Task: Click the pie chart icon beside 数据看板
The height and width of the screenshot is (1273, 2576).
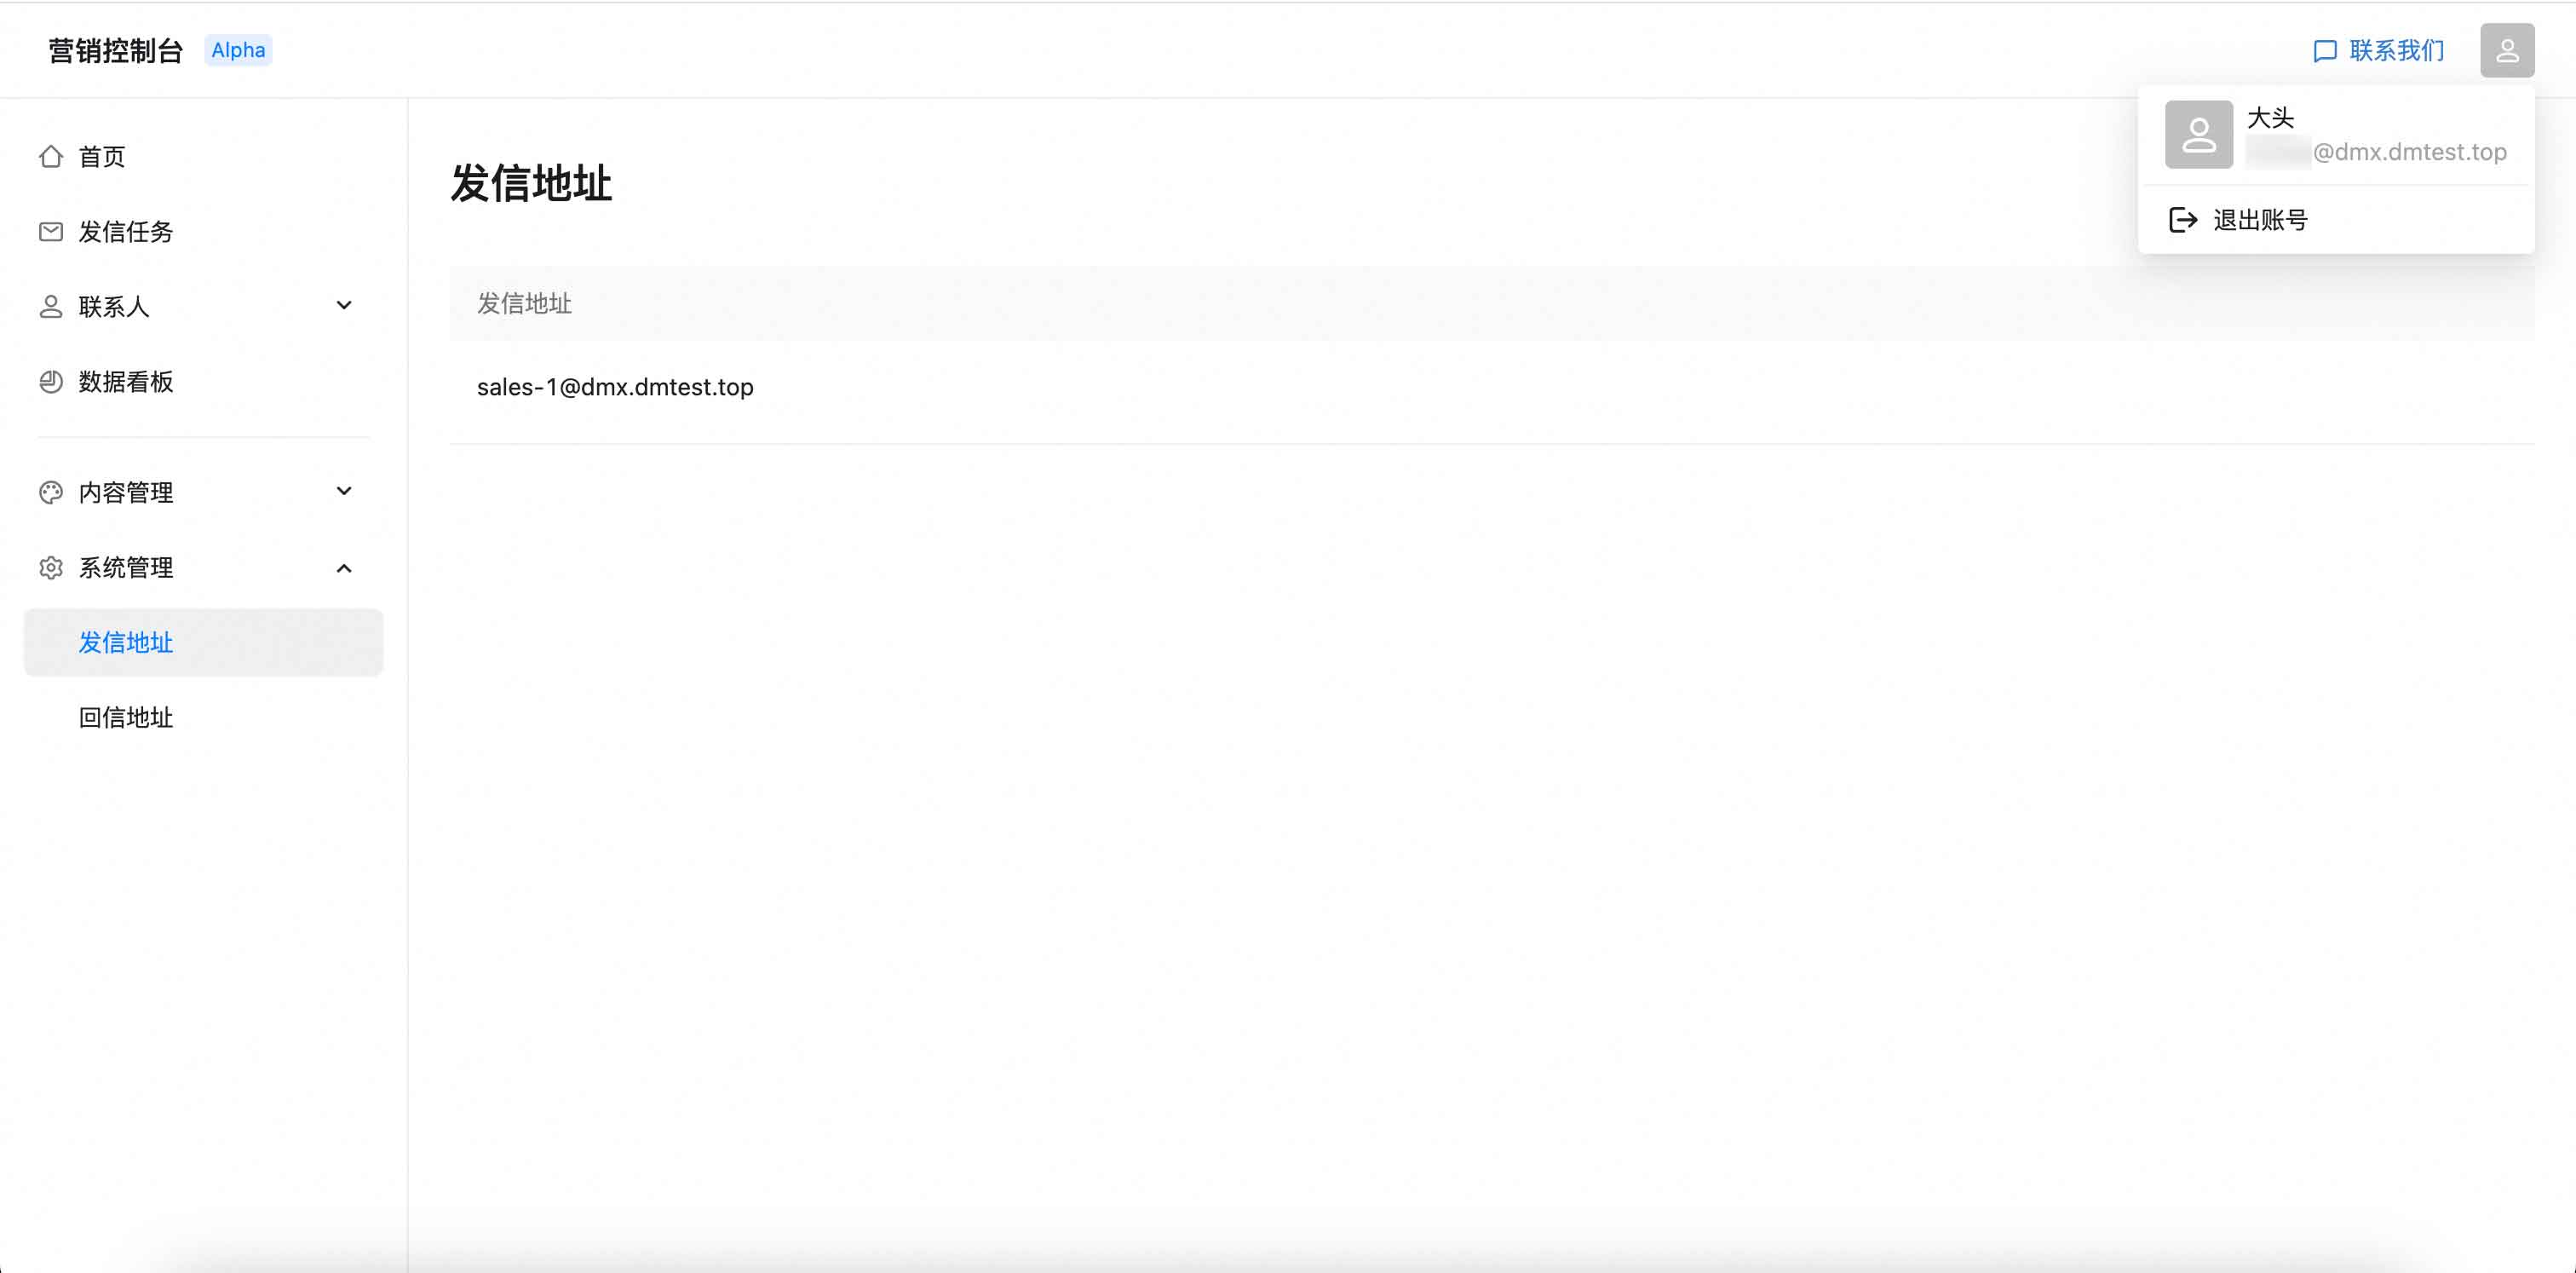Action: [51, 382]
